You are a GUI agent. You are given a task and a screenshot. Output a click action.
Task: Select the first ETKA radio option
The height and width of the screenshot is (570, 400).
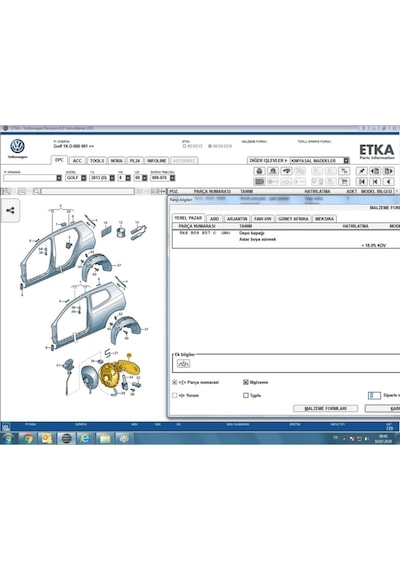(184, 146)
